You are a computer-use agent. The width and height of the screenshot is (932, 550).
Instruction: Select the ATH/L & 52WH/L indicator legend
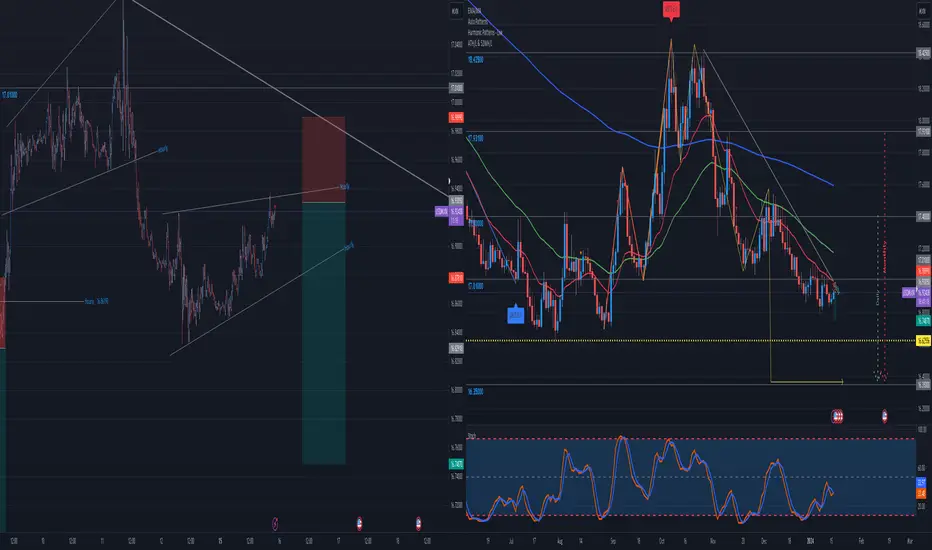coord(480,43)
